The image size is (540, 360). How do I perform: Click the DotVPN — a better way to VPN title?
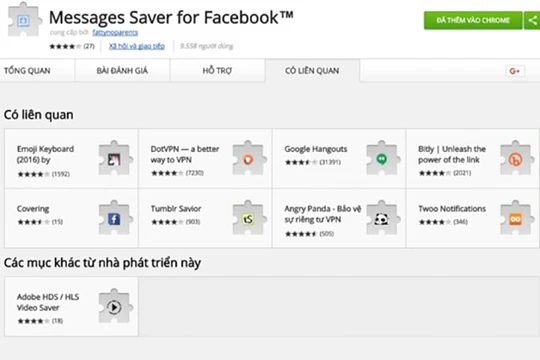(x=185, y=154)
